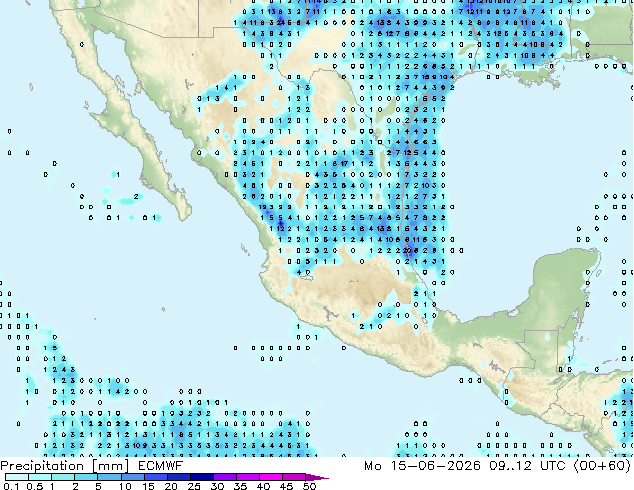
Task: Click the legend swatch between 20 and 25
Action: pos(178,477)
